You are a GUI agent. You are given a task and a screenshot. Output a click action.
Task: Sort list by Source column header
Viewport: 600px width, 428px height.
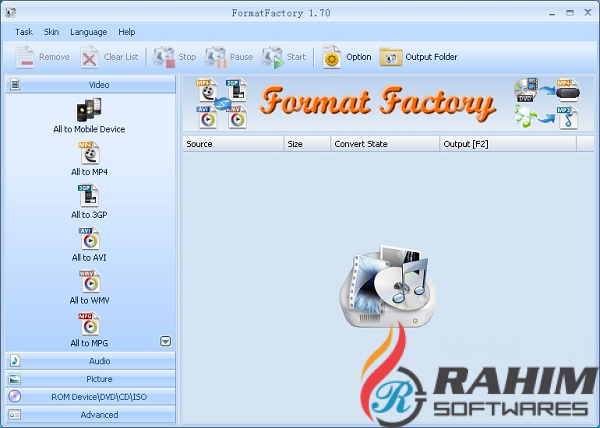tap(233, 144)
